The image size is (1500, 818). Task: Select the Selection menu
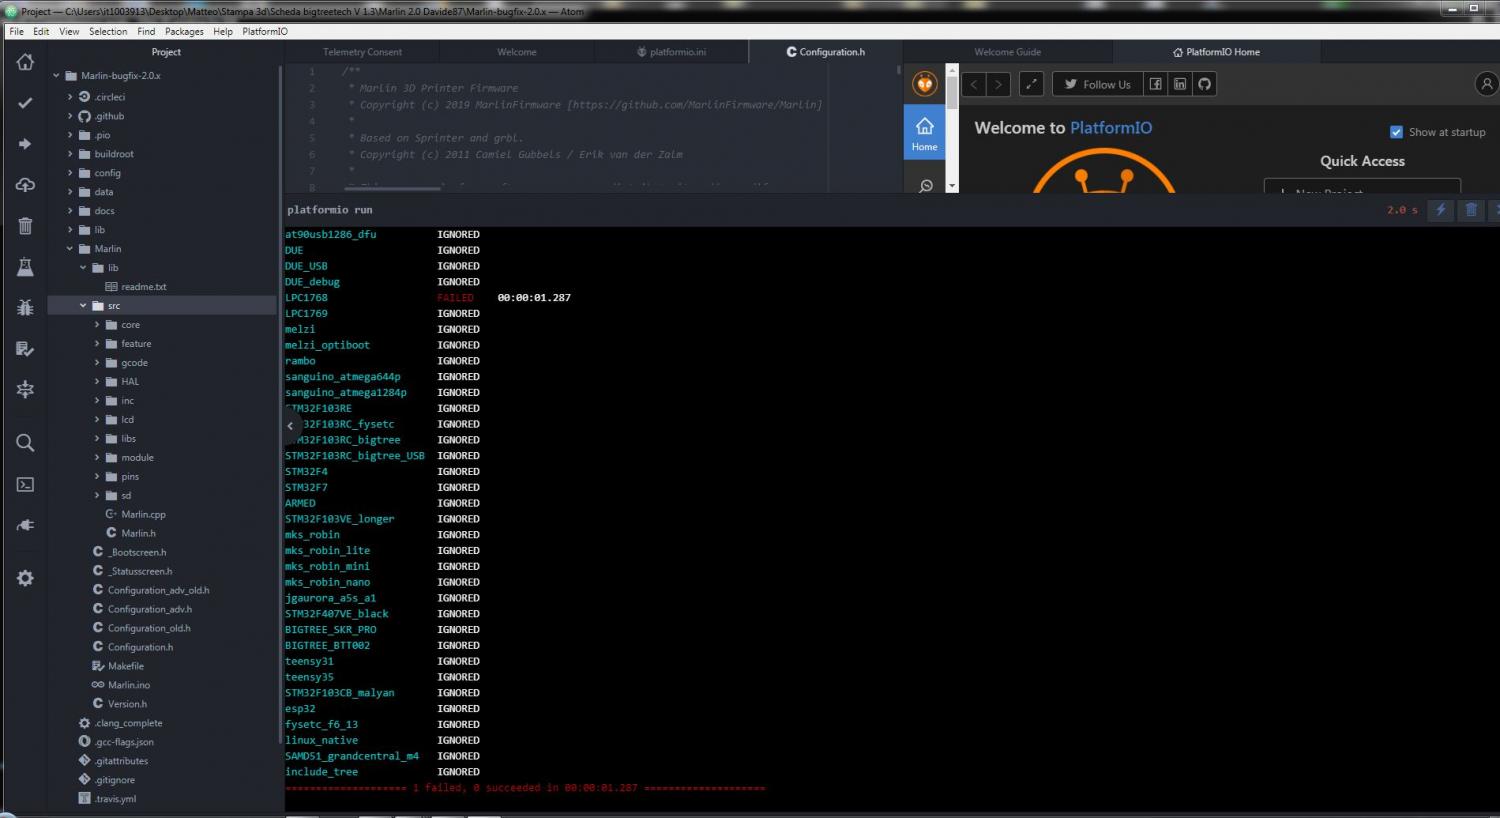[108, 31]
